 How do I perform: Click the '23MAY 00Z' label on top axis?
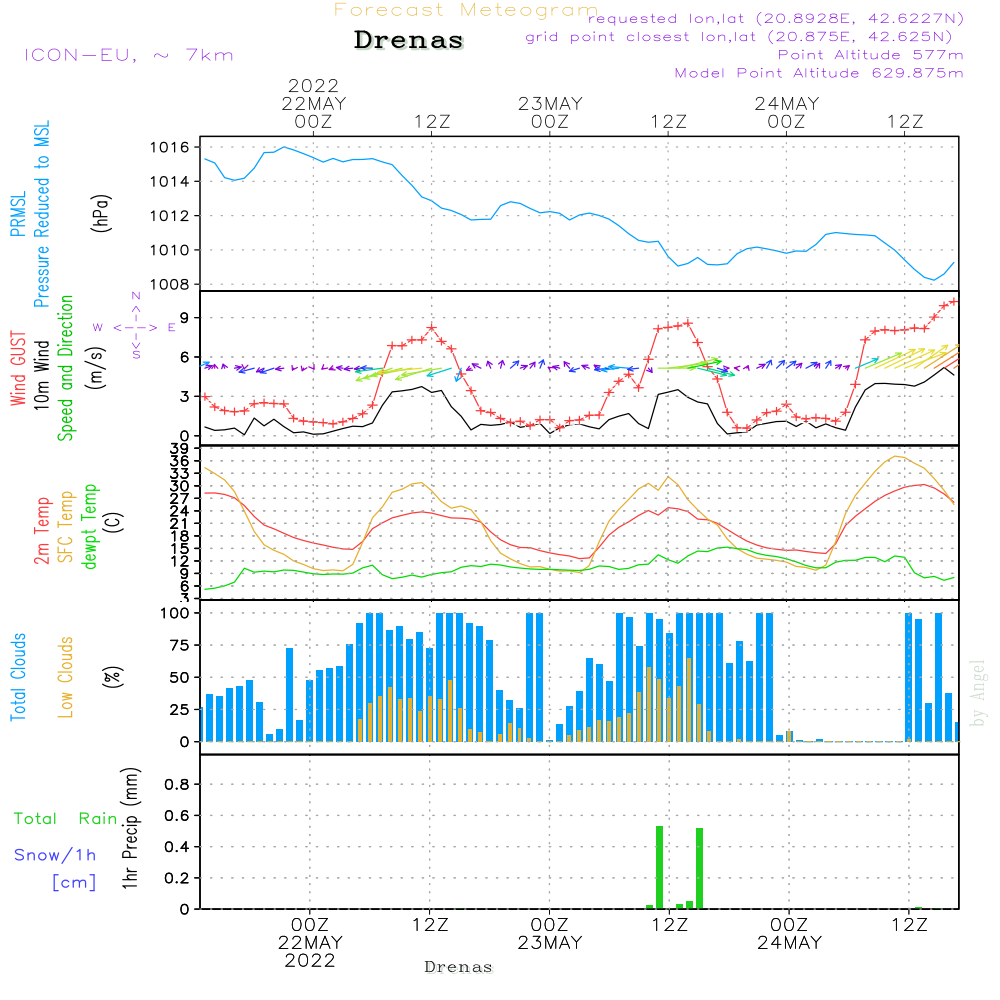550,112
